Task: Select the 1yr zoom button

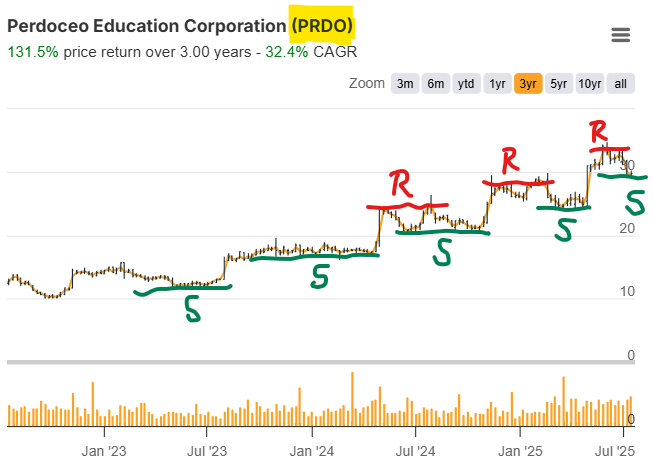Action: [x=497, y=84]
